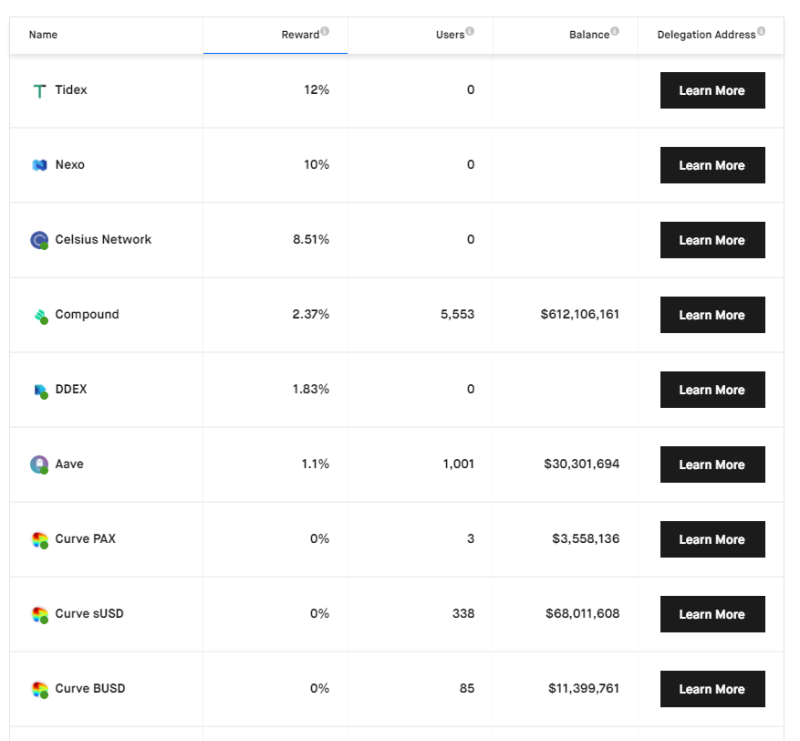Open Learn More for Tidex
The width and height of the screenshot is (800, 741).
coord(712,90)
